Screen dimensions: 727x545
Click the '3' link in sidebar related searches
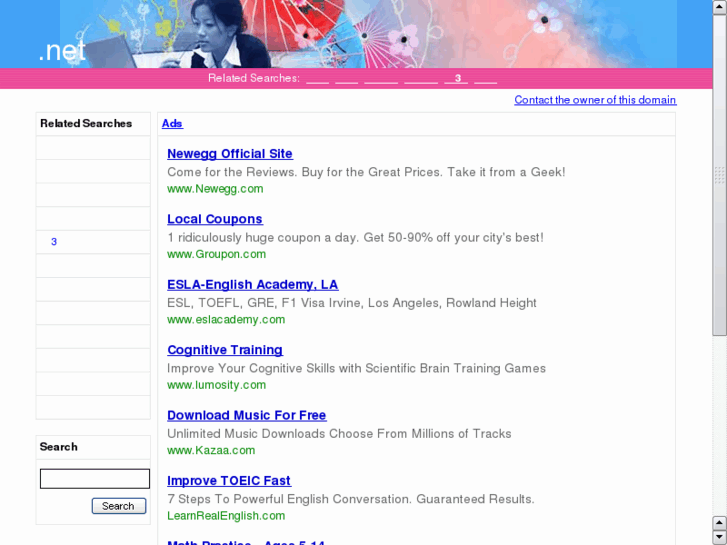point(54,242)
